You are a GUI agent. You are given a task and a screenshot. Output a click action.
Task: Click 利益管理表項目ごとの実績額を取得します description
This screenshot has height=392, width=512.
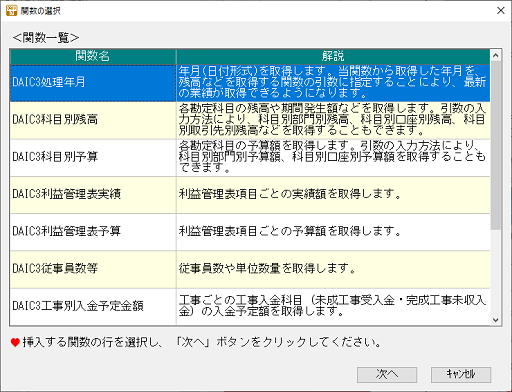(x=333, y=195)
